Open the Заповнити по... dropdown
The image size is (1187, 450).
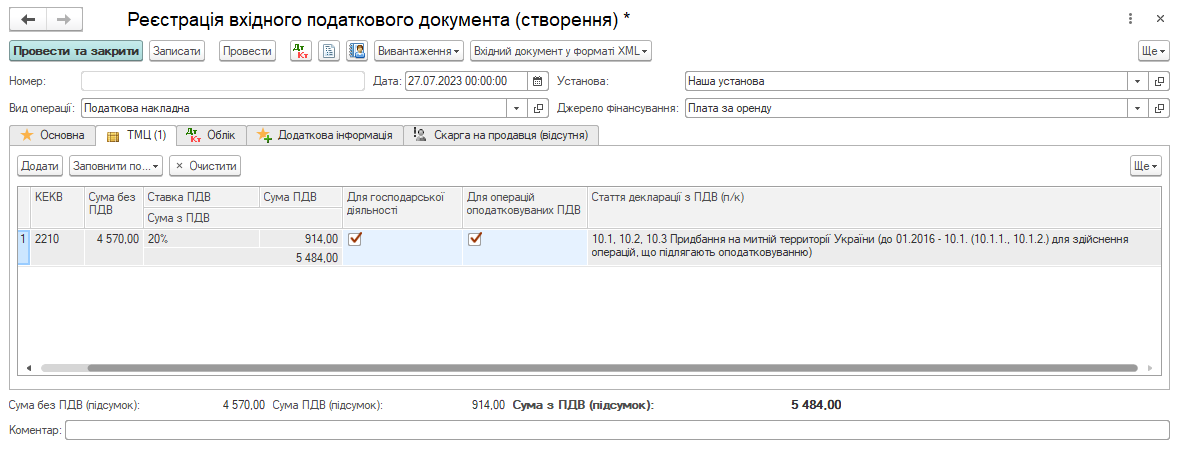(x=115, y=165)
